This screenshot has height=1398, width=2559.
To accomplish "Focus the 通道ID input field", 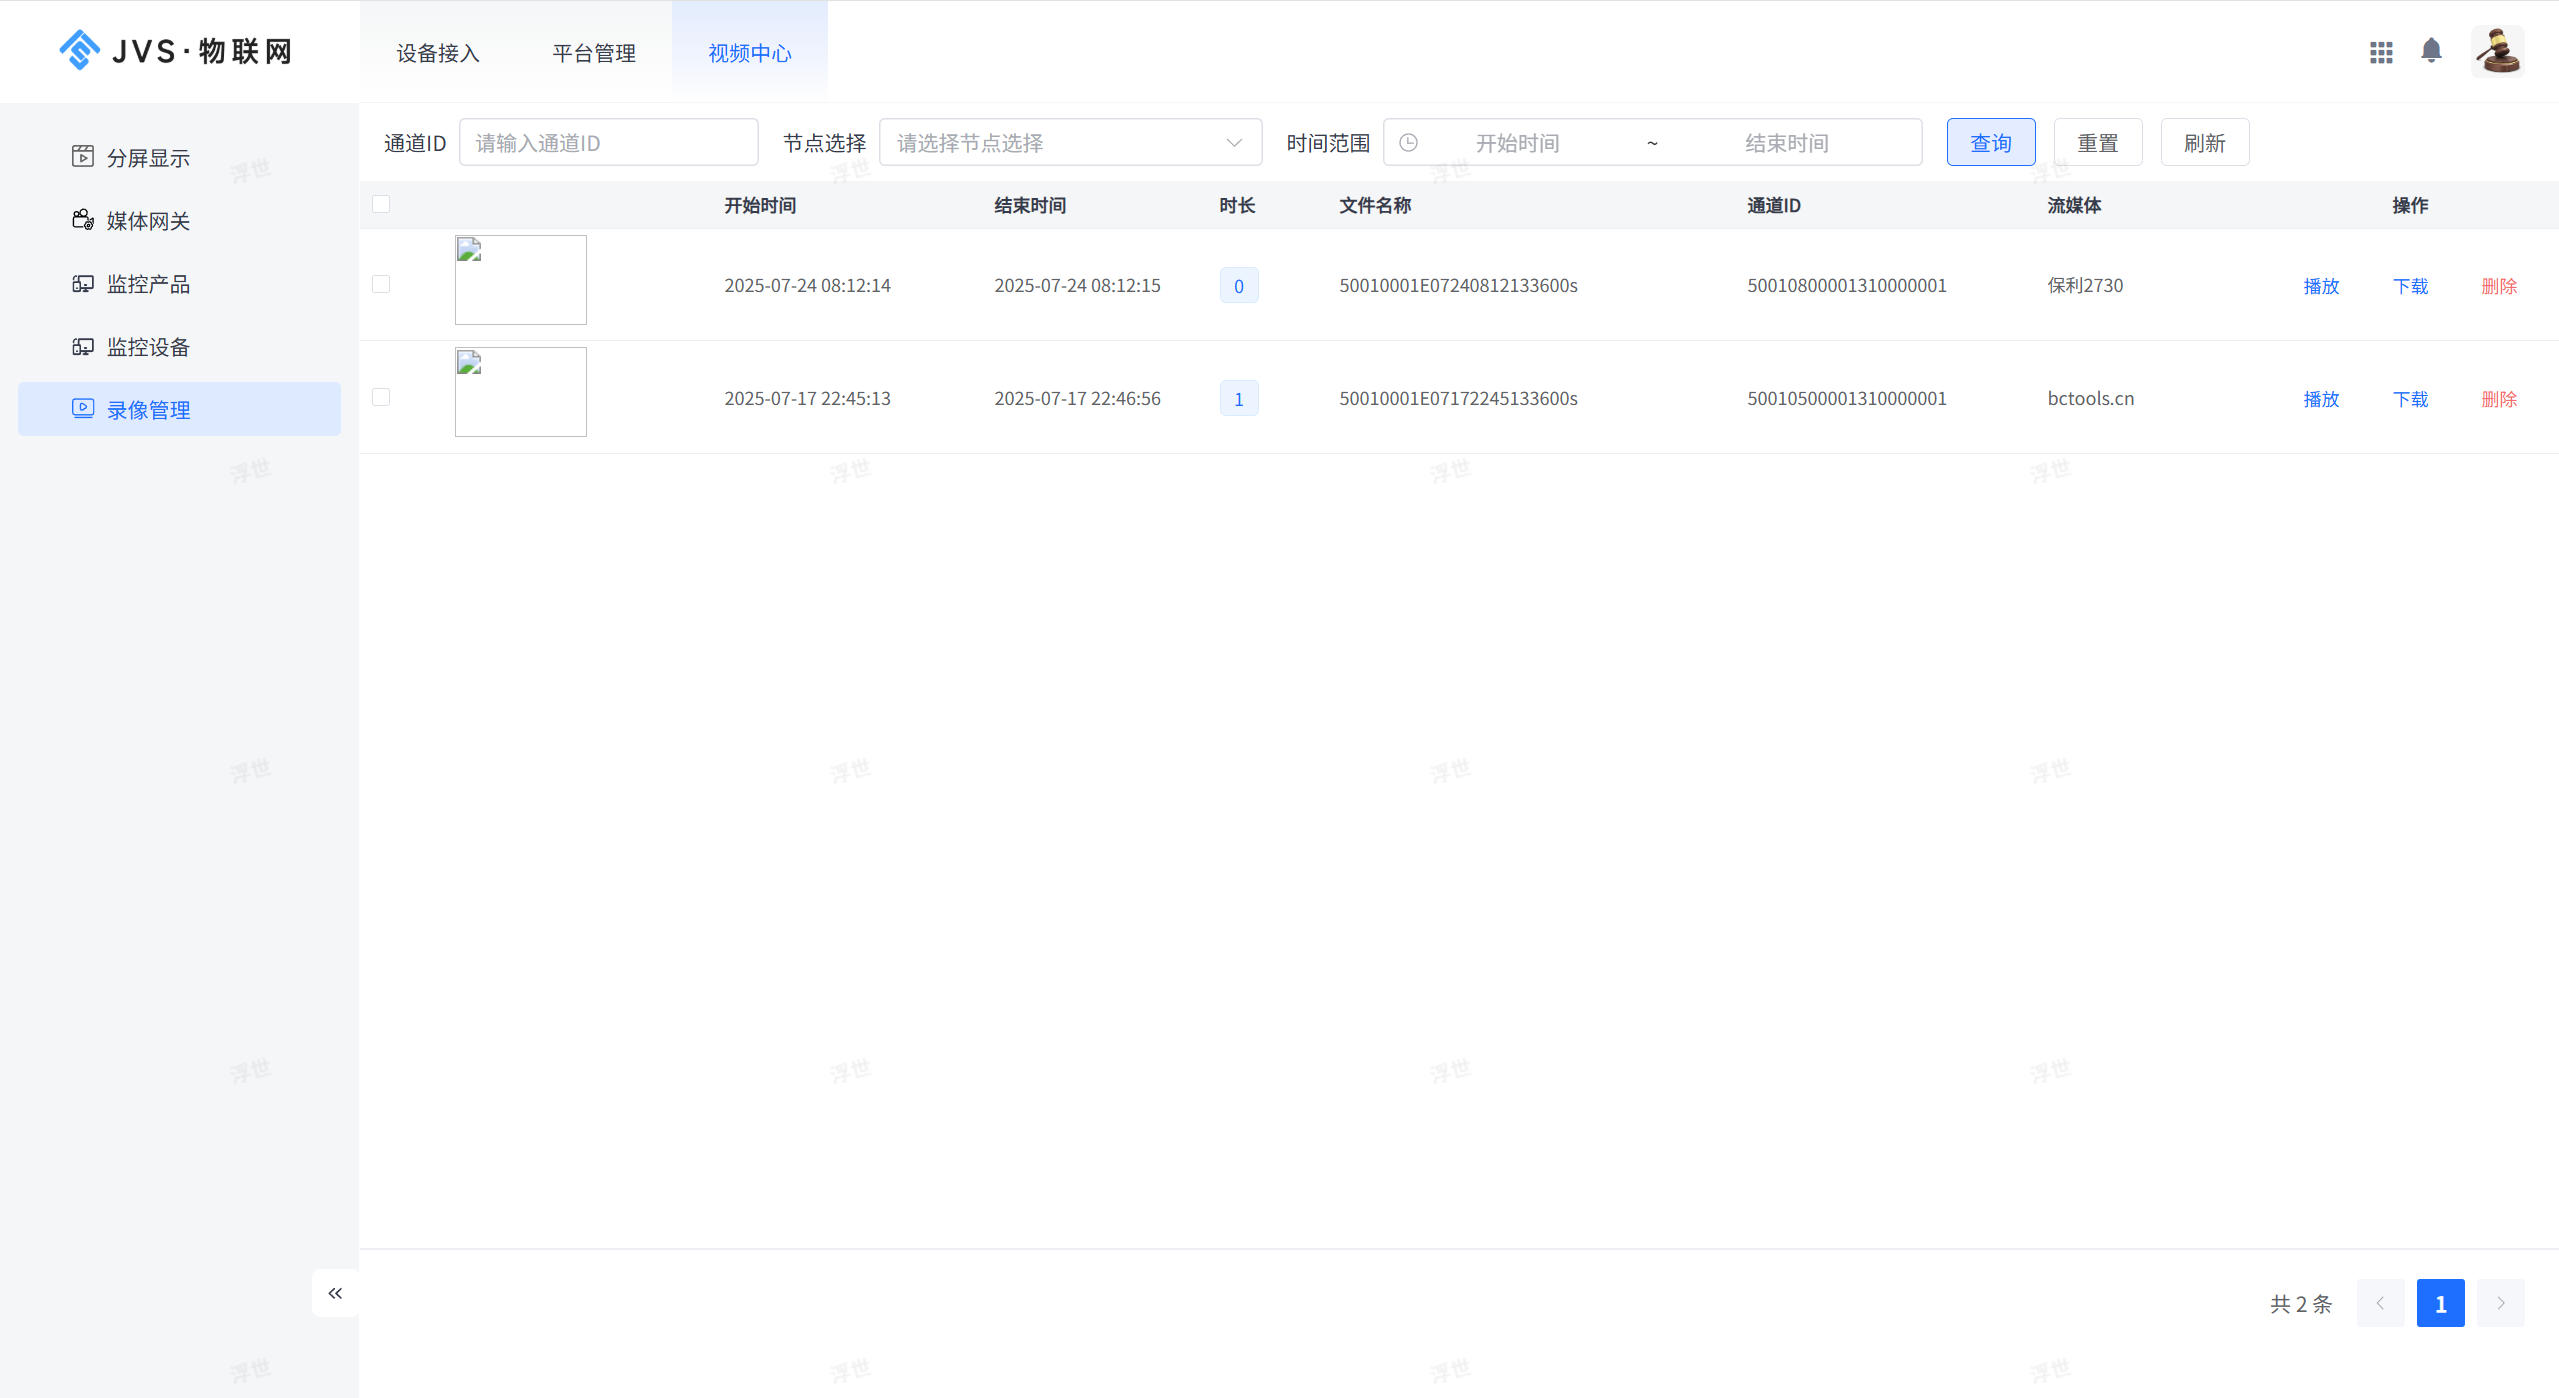I will tap(608, 142).
